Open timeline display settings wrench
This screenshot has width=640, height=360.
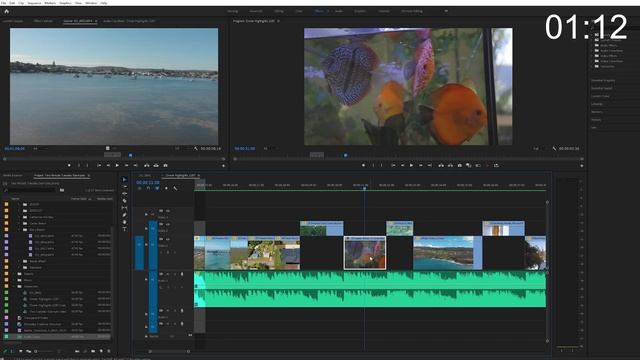click(x=176, y=188)
